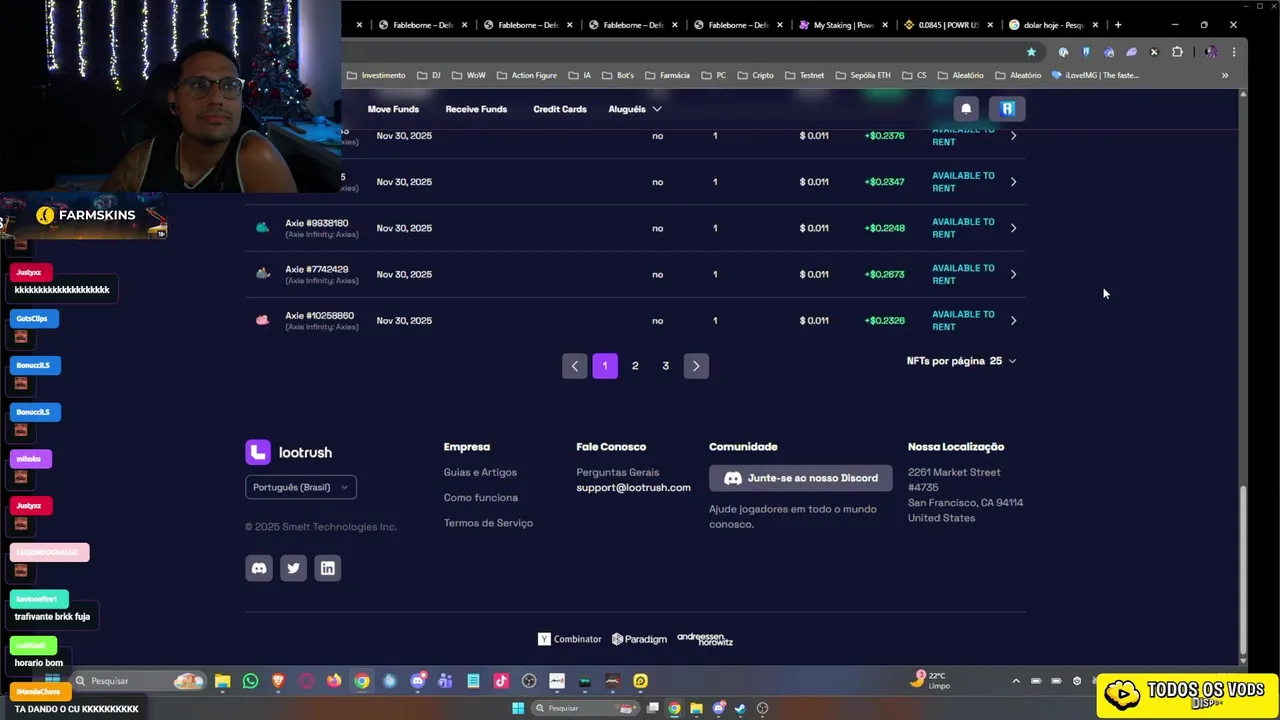
Task: Open Receive Funds in the nav
Action: (476, 109)
